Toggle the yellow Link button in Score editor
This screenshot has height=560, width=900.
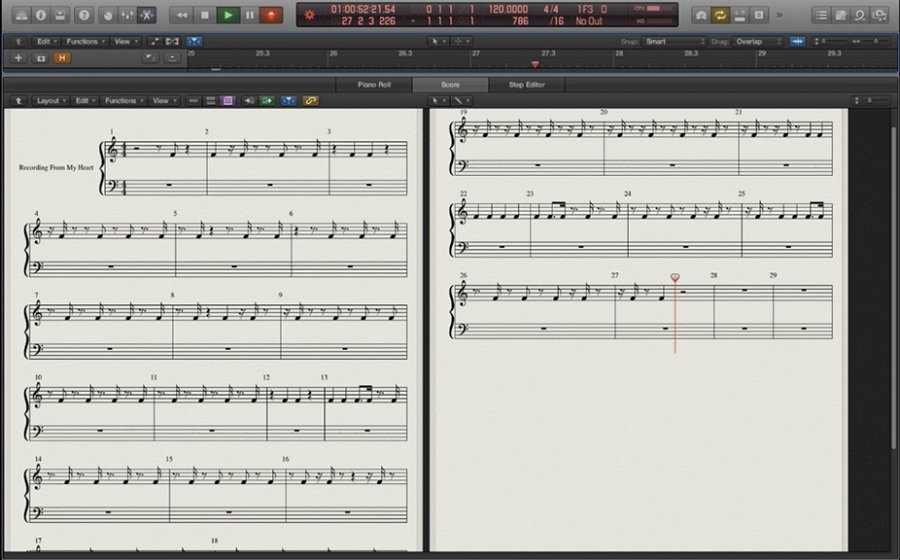[310, 101]
